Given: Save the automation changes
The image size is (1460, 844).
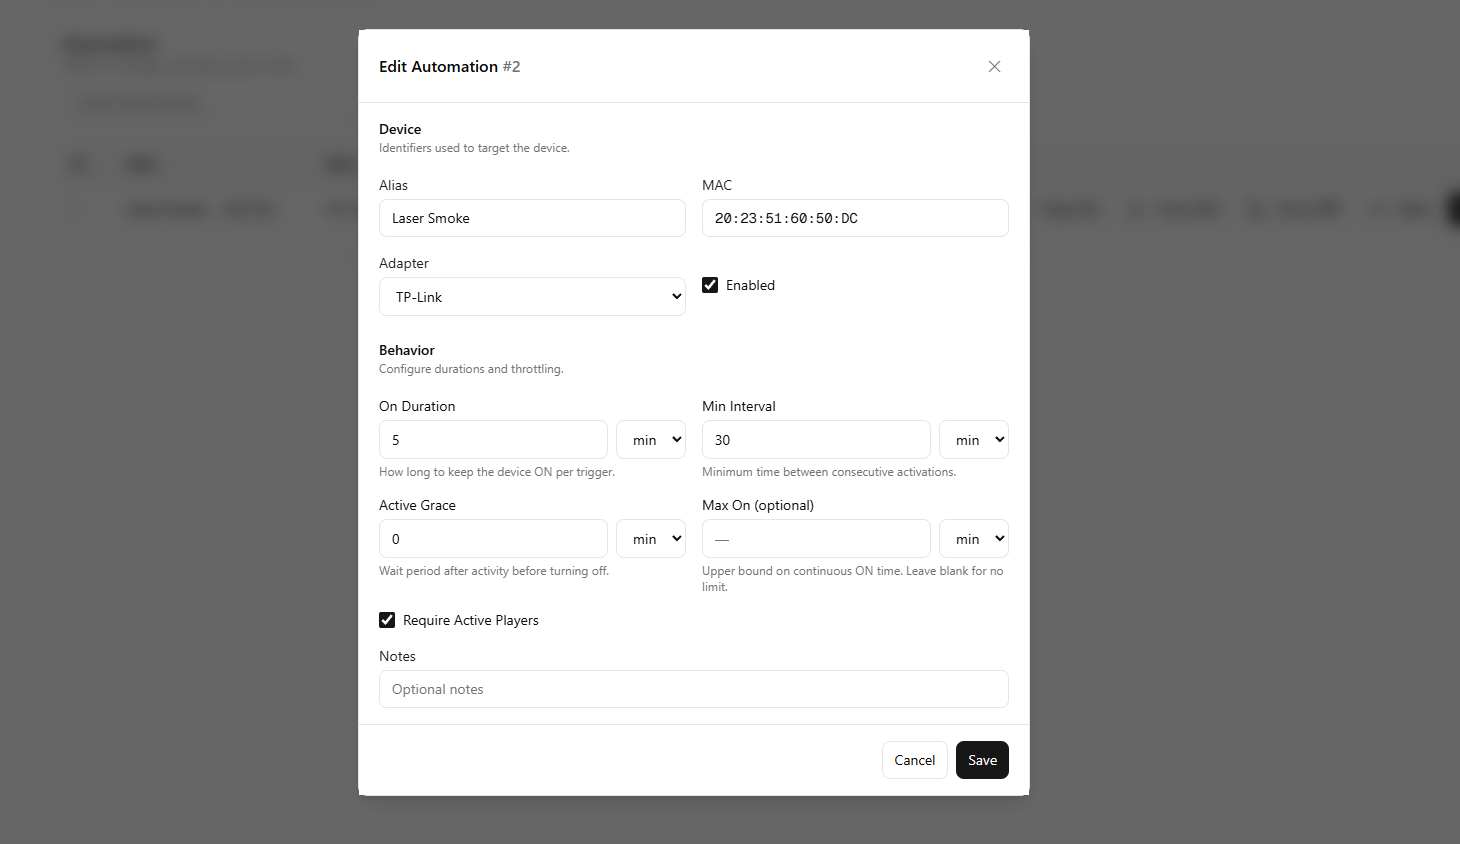Looking at the screenshot, I should click(x=981, y=760).
